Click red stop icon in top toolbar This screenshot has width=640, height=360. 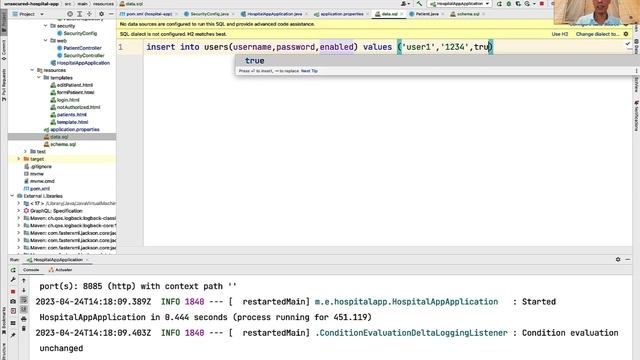point(542,4)
